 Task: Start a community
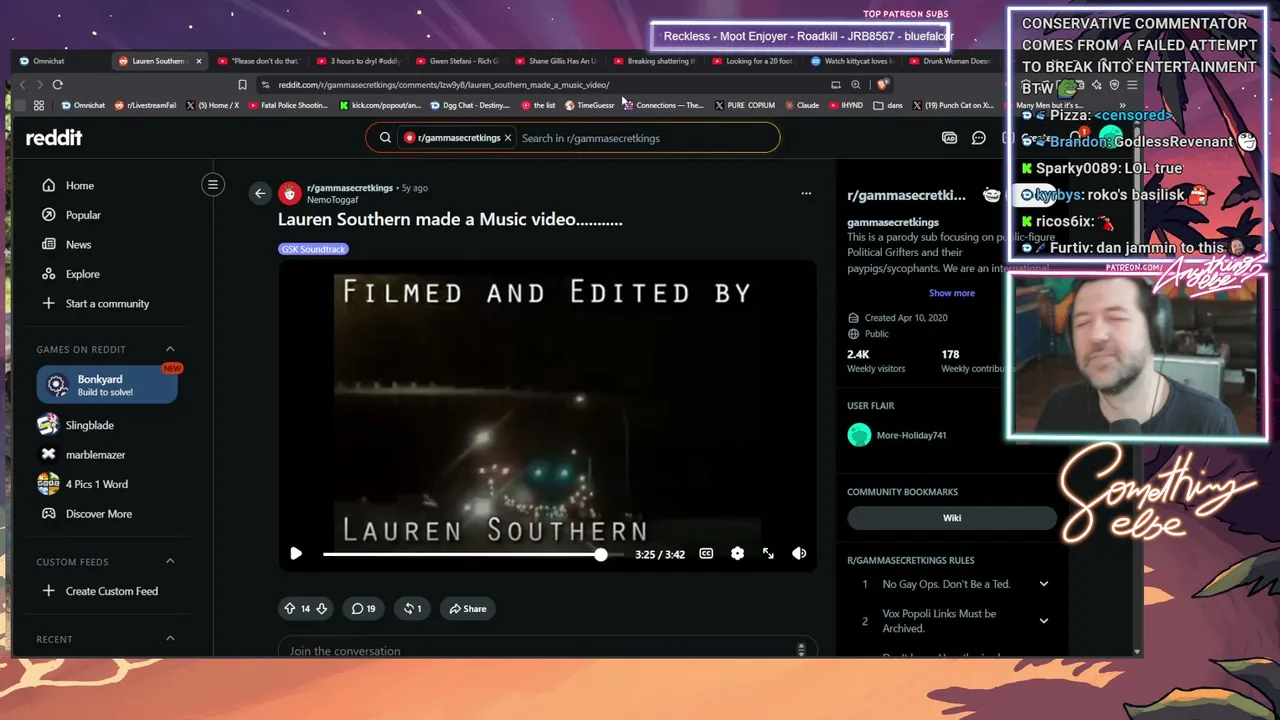click(107, 303)
